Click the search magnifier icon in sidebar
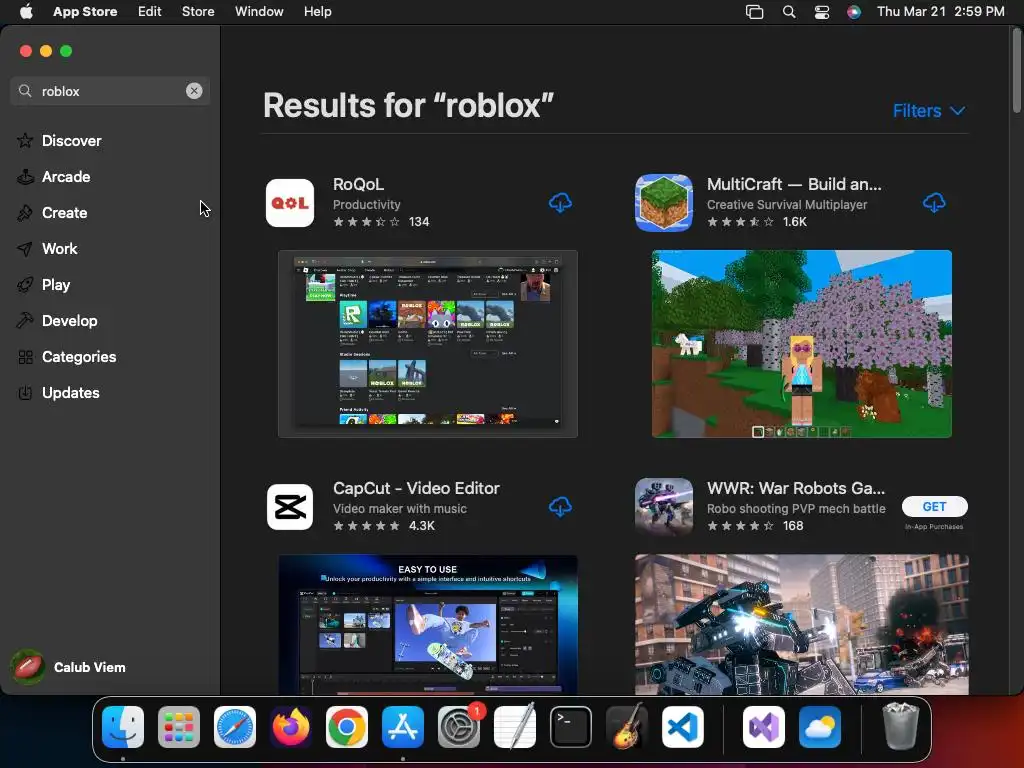The width and height of the screenshot is (1024, 768). (x=25, y=91)
